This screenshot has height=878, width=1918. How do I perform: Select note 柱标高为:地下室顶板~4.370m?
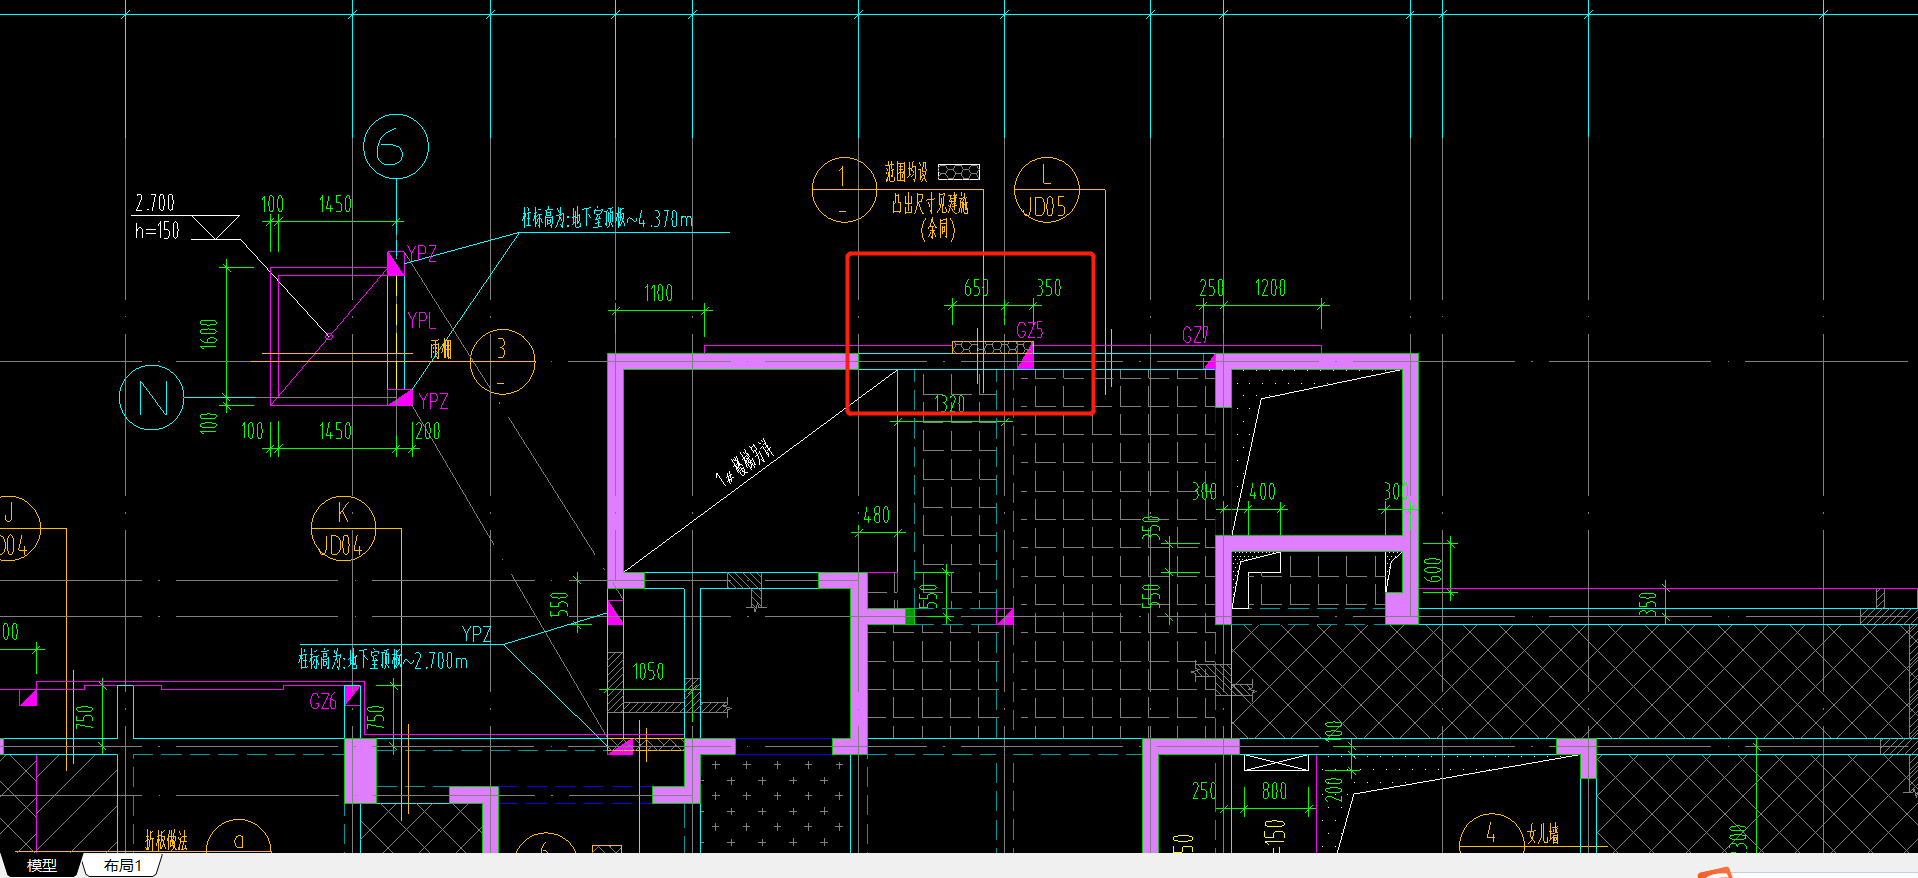(607, 218)
